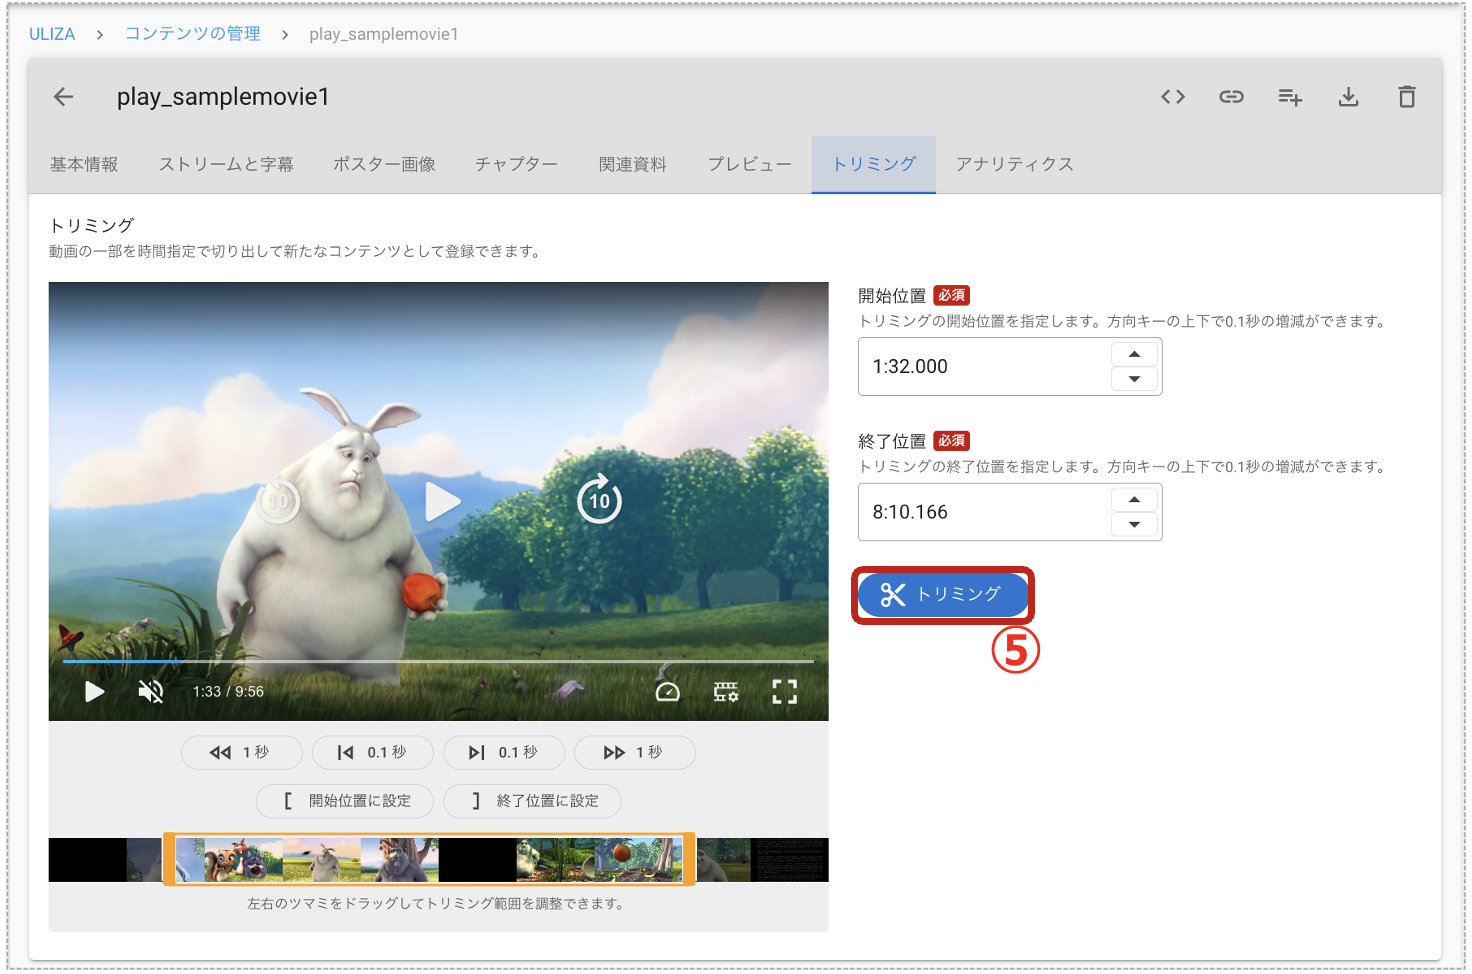Click the filmstrip thumbnail timeline
The width and height of the screenshot is (1472, 974).
coord(438,859)
